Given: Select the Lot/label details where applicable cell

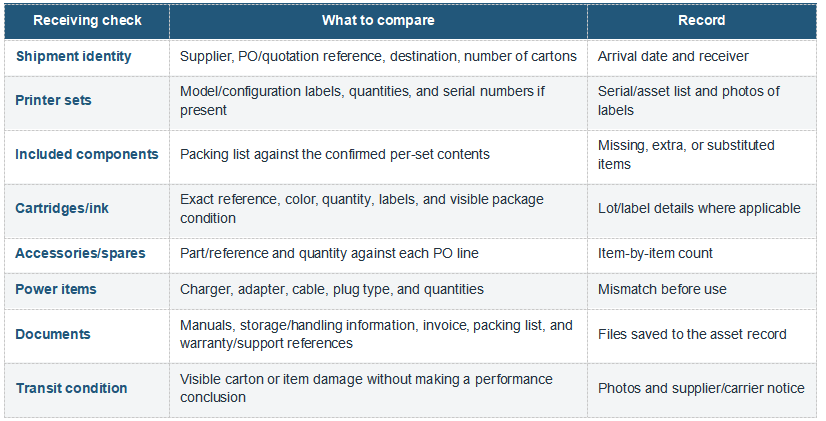Looking at the screenshot, I should [699, 208].
